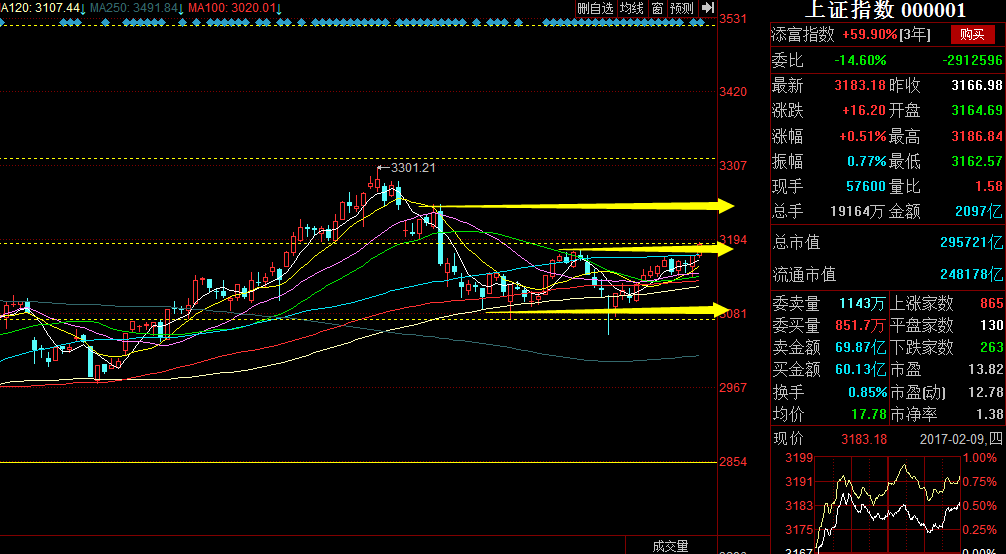The height and width of the screenshot is (554, 1006).
Task: Click the 市盈[动] value 12.78
Action: (987, 392)
